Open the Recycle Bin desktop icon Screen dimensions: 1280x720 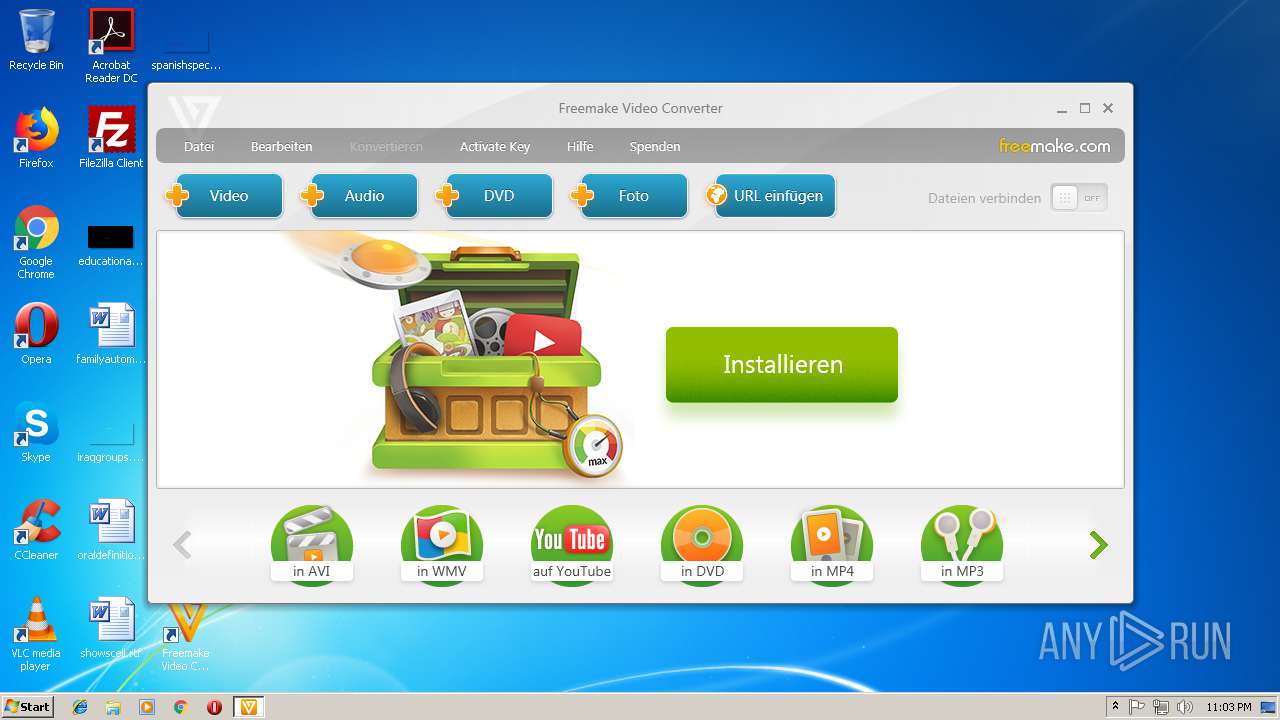[x=36, y=40]
